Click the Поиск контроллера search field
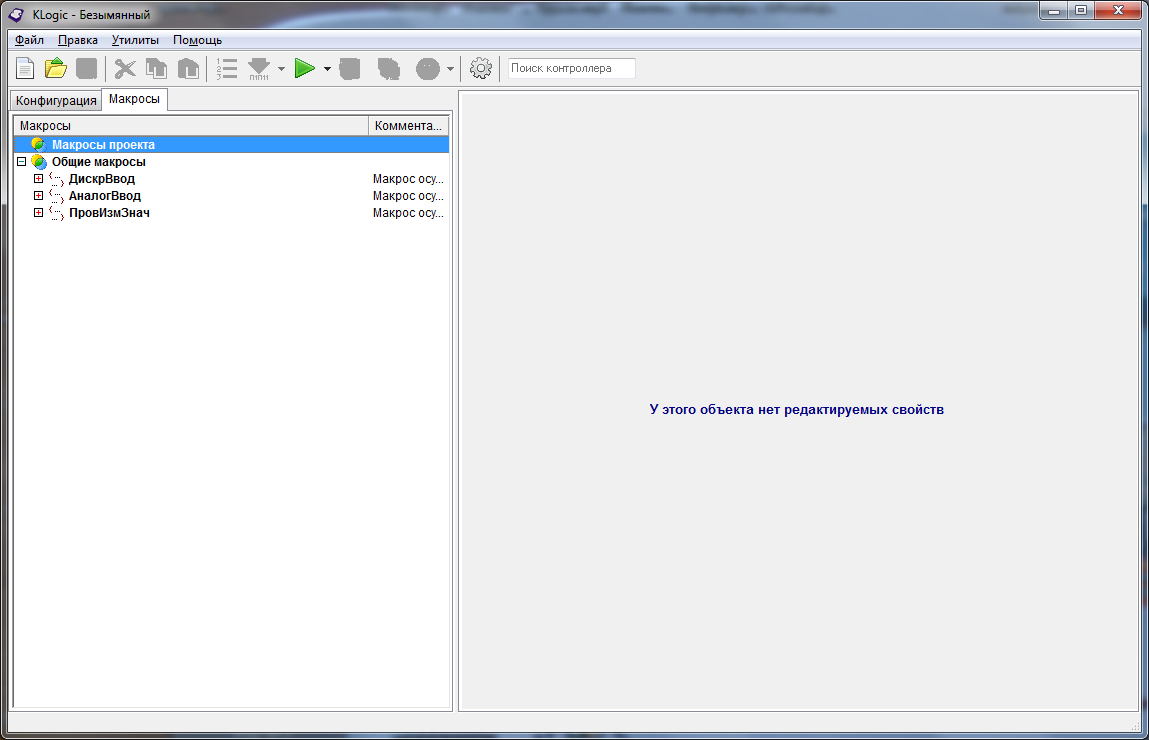Screen dimensions: 1149x740 point(571,69)
